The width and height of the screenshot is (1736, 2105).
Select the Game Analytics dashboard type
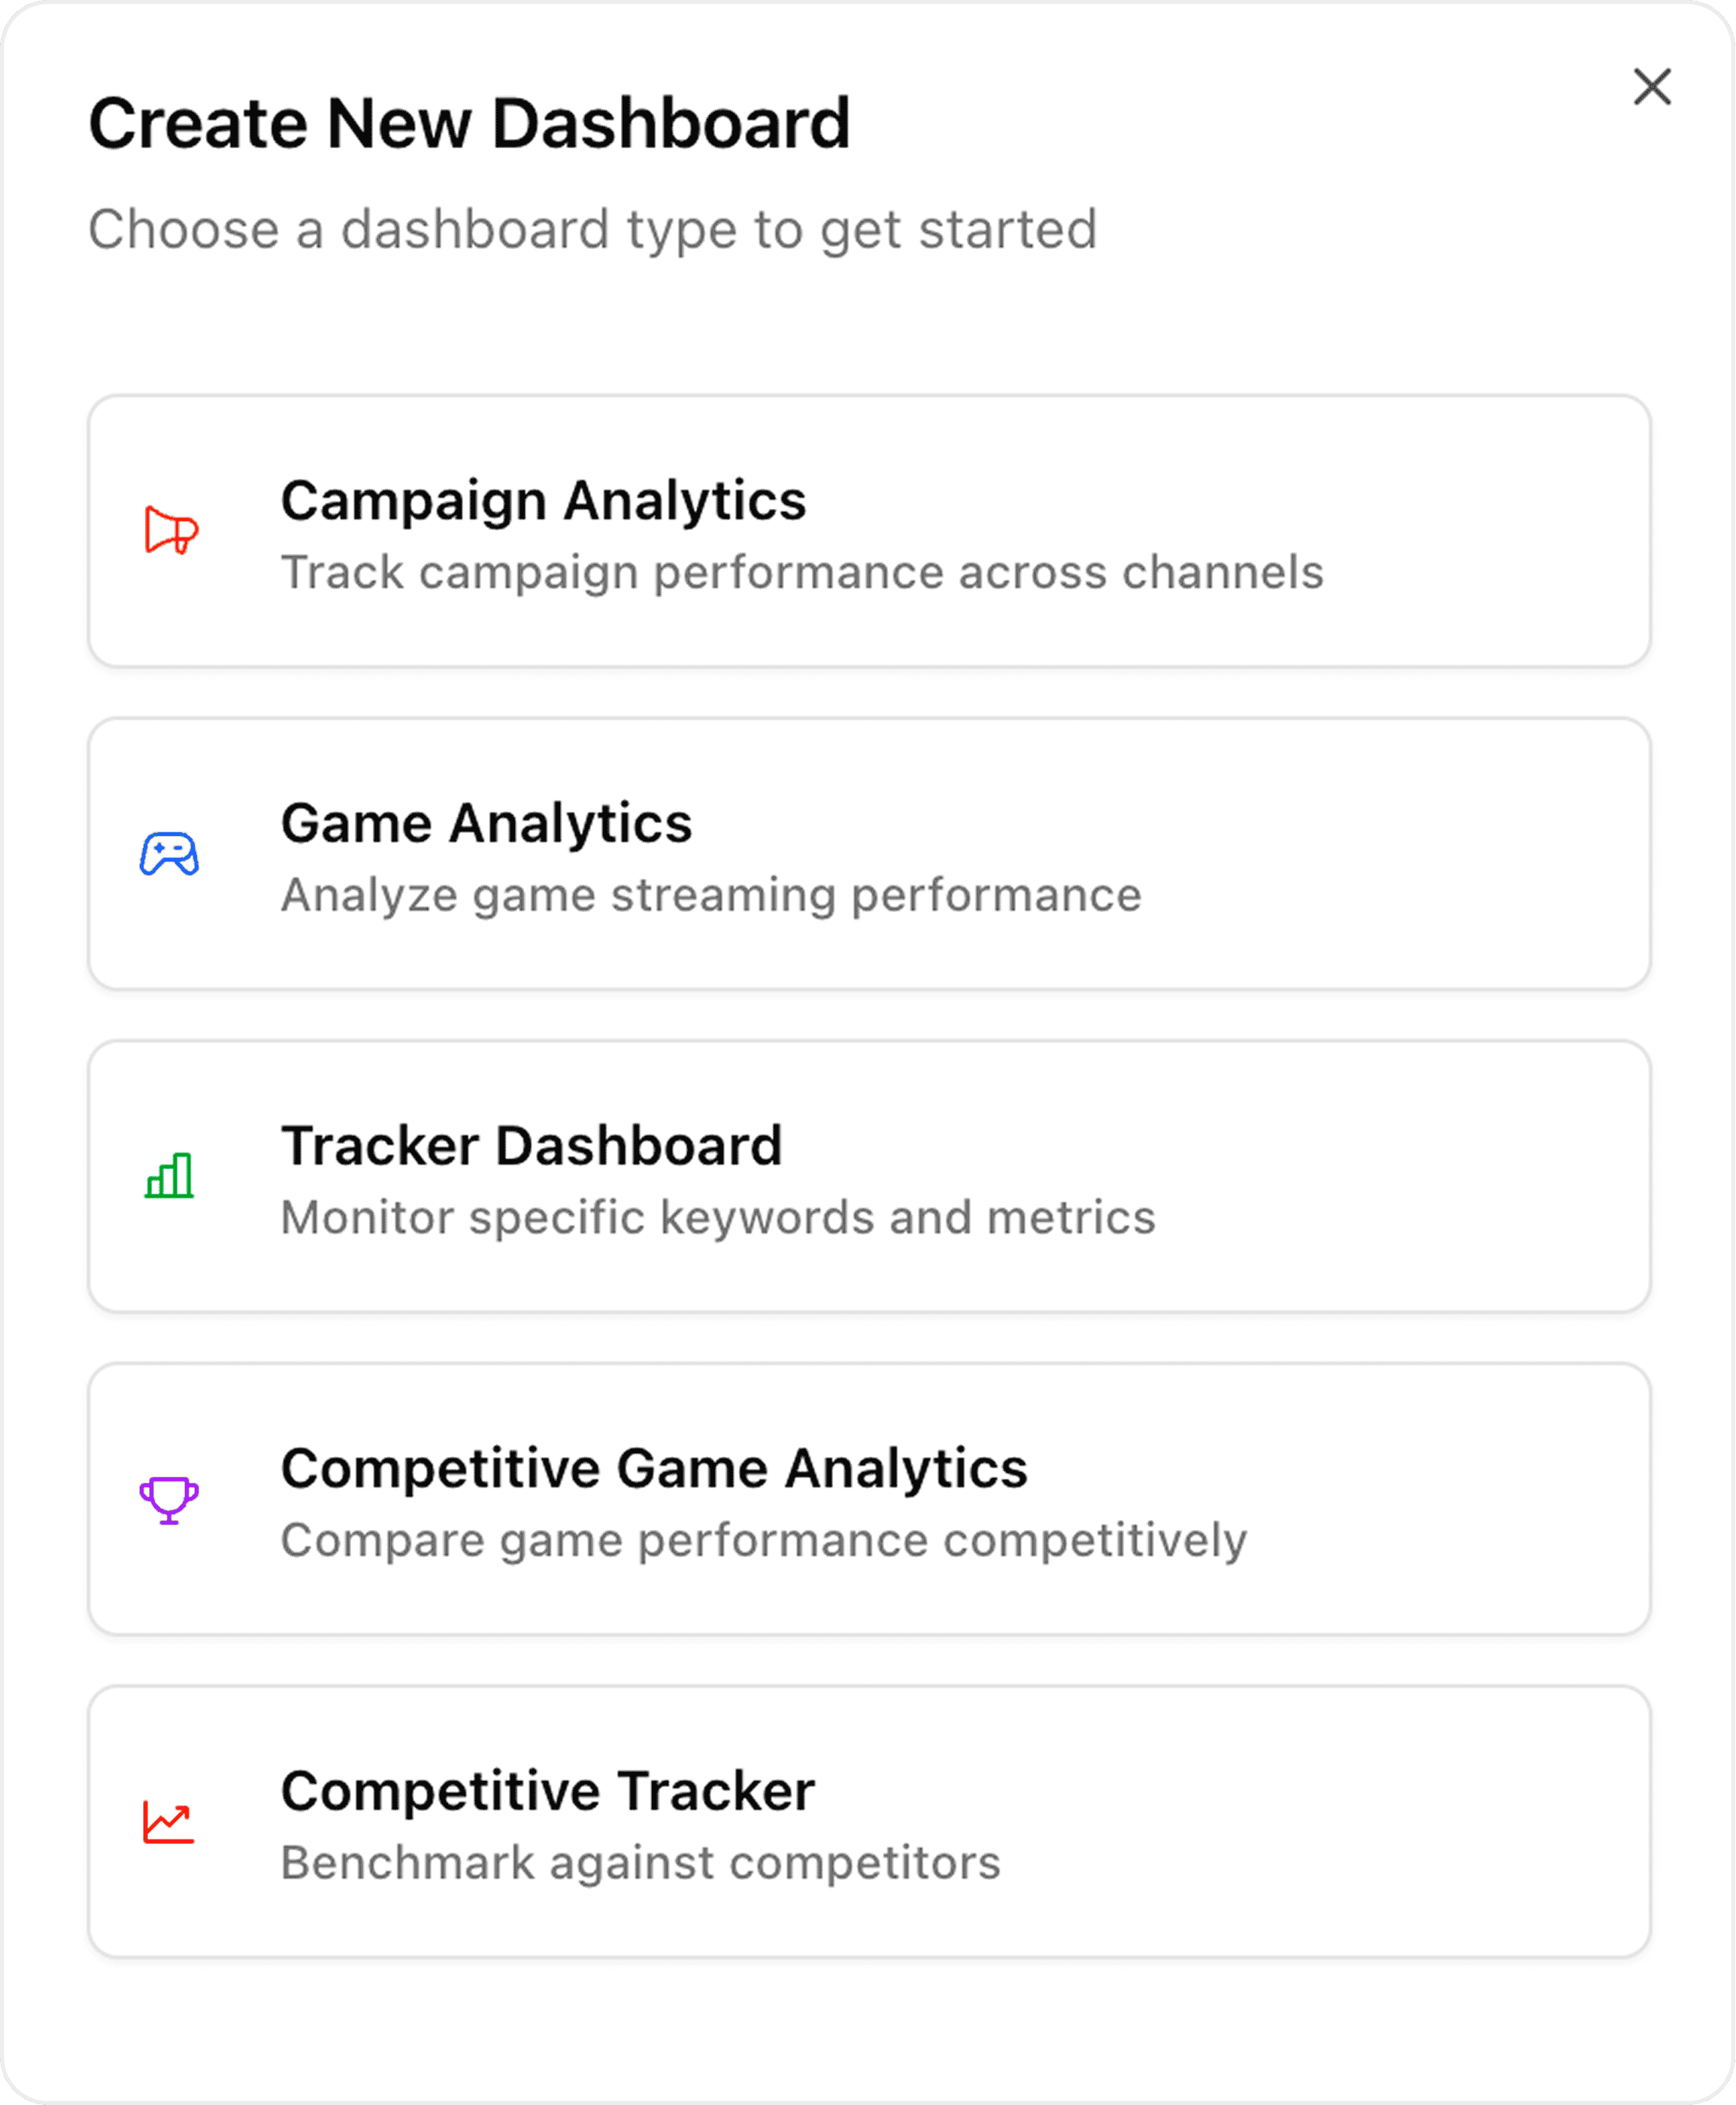click(868, 855)
